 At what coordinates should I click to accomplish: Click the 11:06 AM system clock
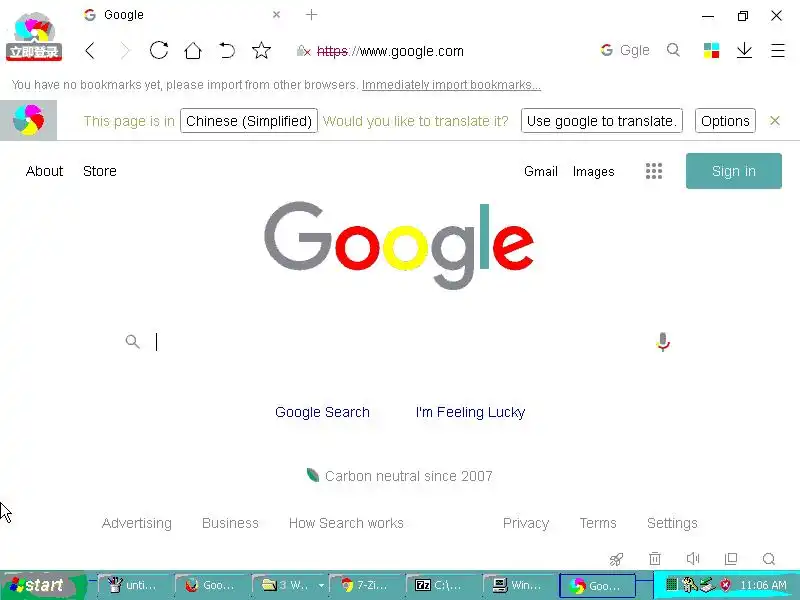tap(763, 585)
